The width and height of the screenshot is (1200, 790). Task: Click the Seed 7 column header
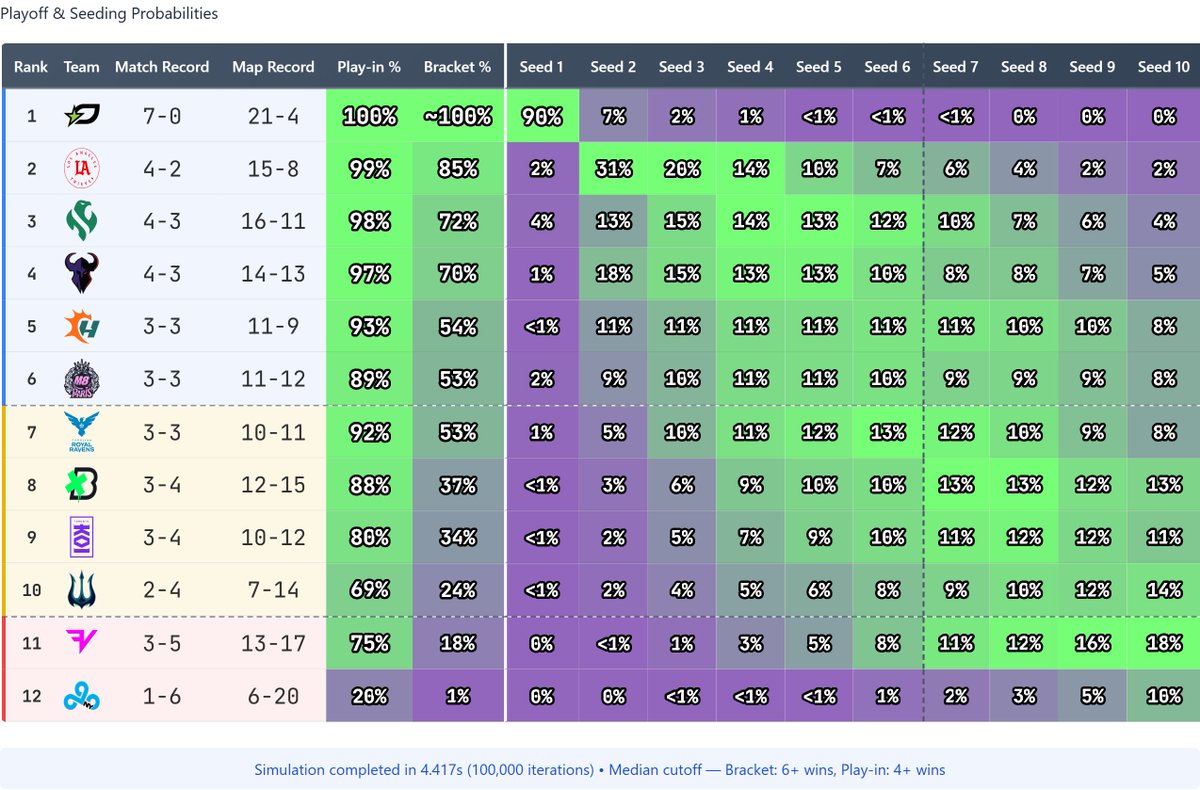pos(956,67)
